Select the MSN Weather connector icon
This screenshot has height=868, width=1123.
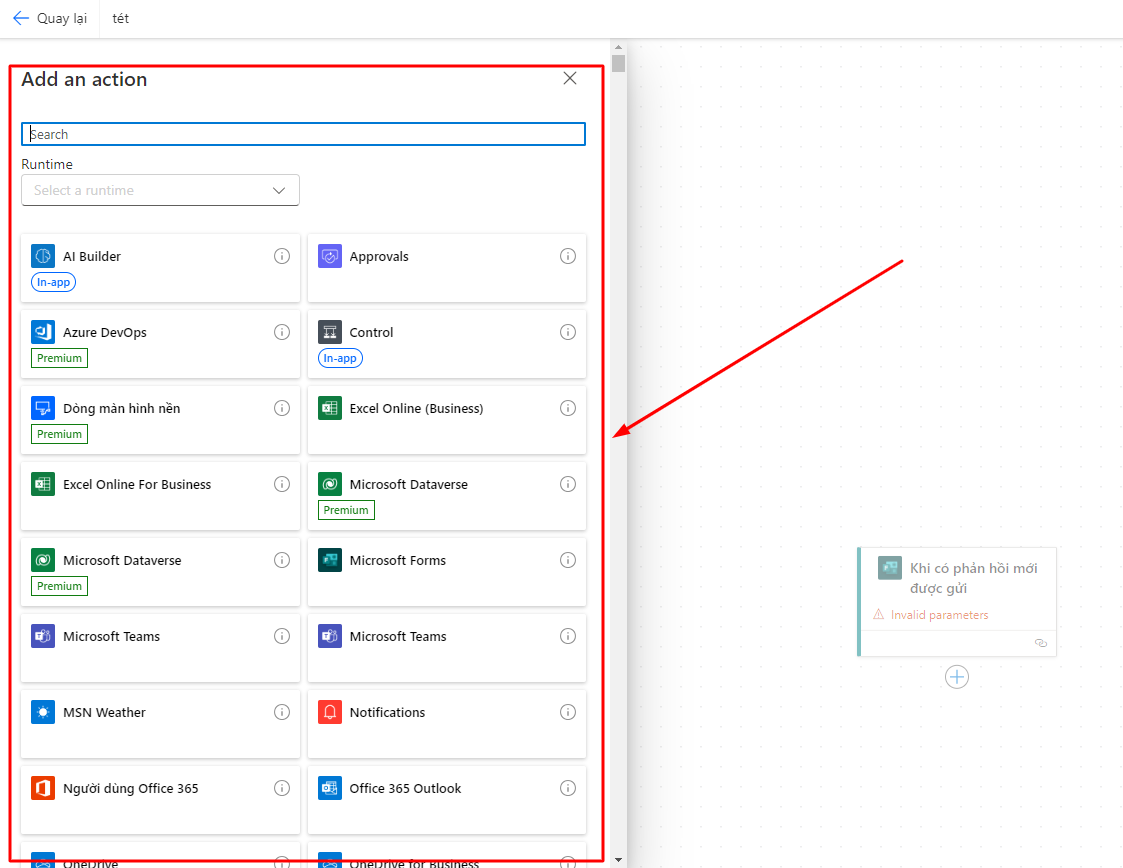[x=43, y=712]
